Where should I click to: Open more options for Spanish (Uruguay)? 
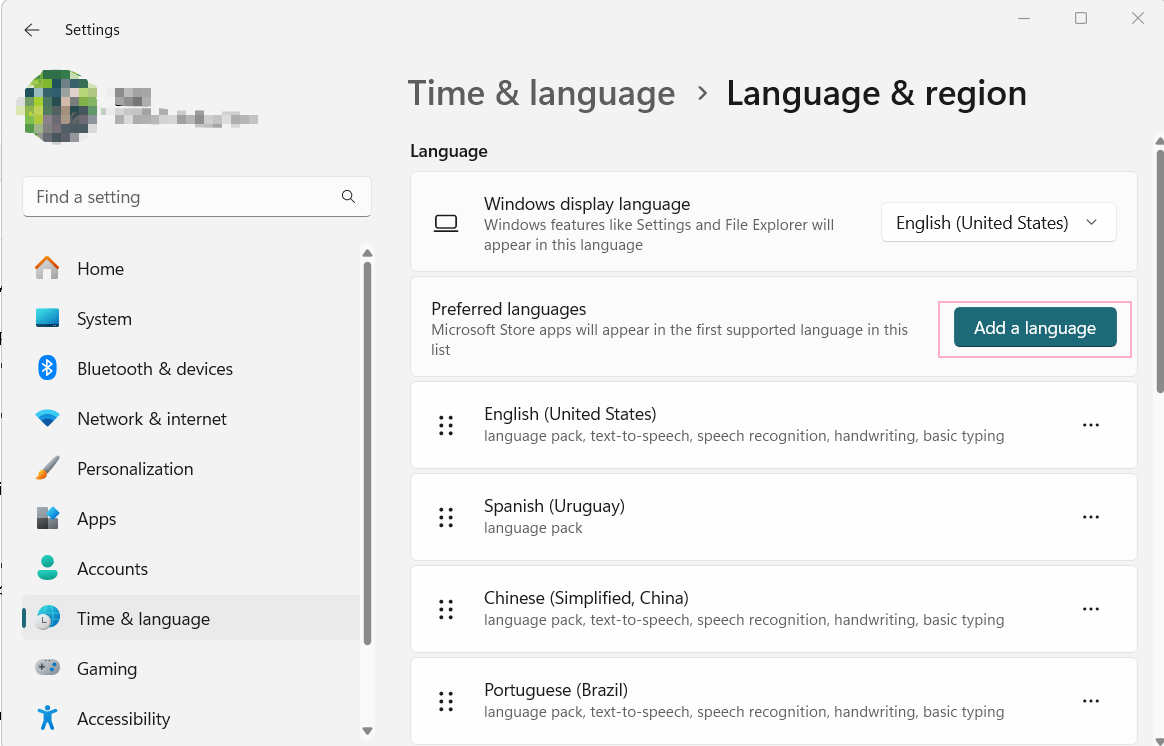tap(1091, 517)
